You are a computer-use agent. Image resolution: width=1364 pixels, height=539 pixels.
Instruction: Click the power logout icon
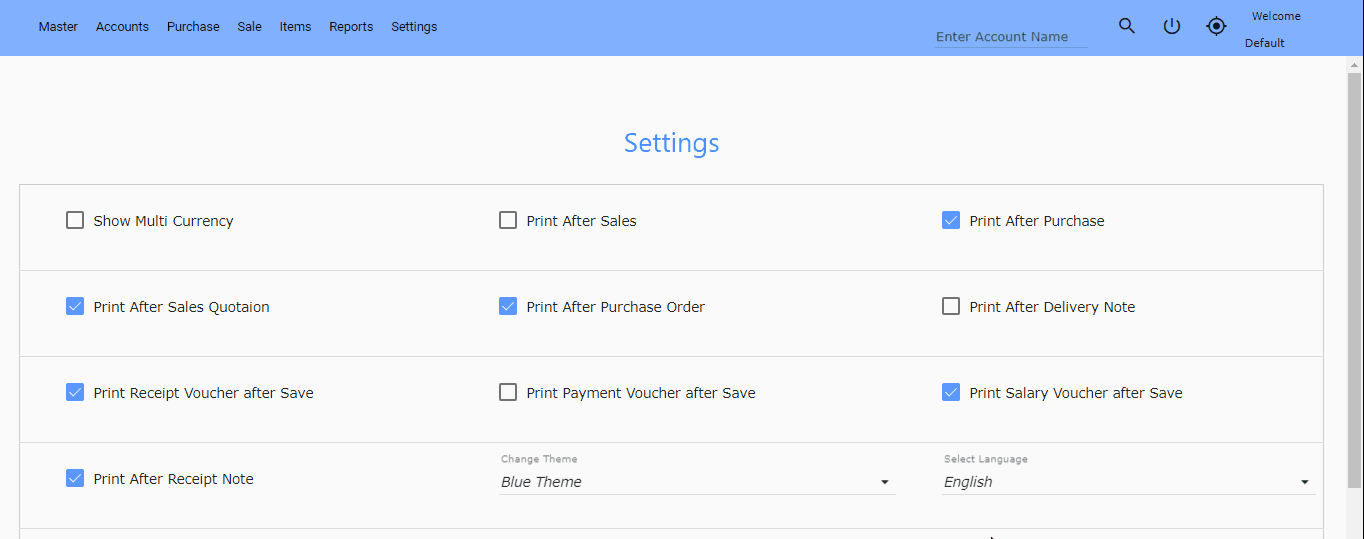(1172, 27)
